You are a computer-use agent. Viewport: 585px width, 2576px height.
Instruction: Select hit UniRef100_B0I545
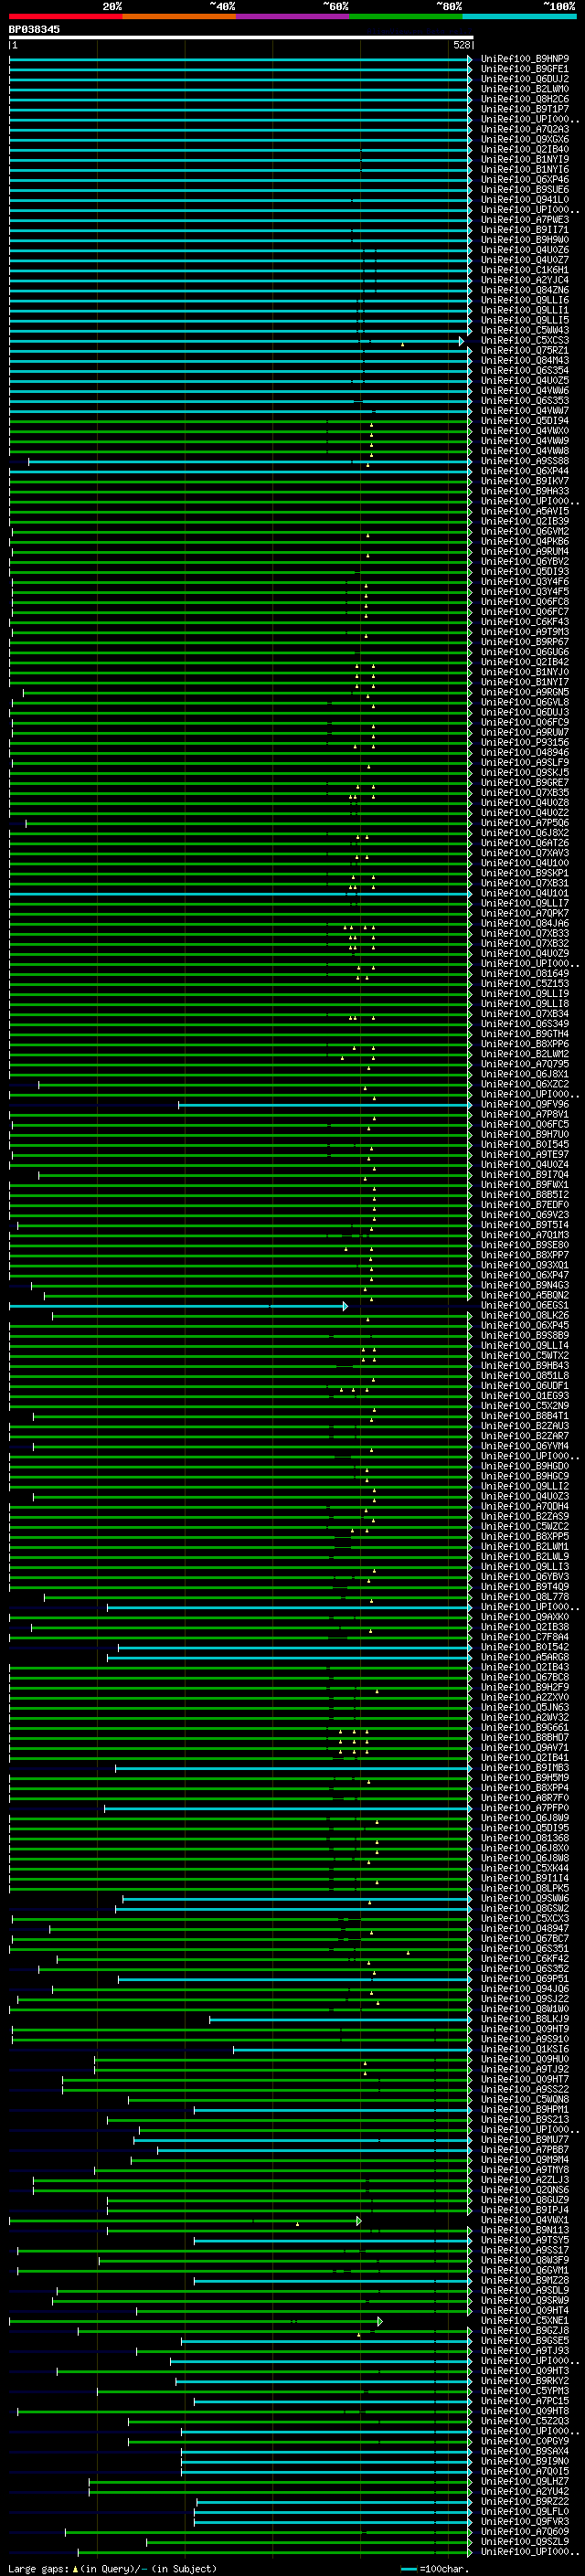[525, 1145]
